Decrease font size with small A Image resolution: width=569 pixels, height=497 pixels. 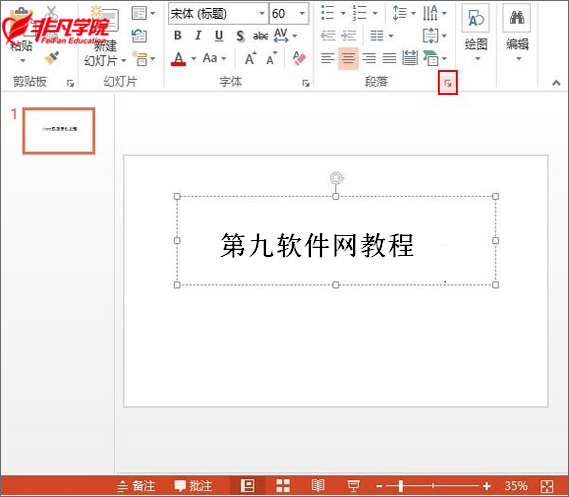tap(271, 58)
